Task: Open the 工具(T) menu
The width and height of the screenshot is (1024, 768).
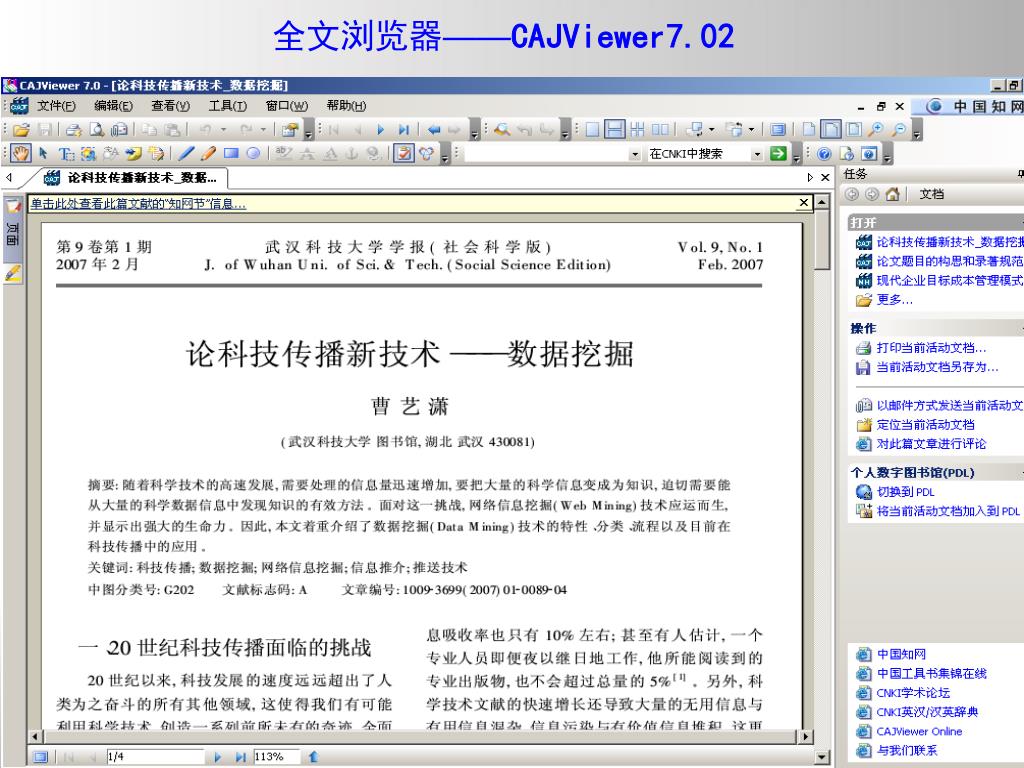Action: tap(227, 105)
